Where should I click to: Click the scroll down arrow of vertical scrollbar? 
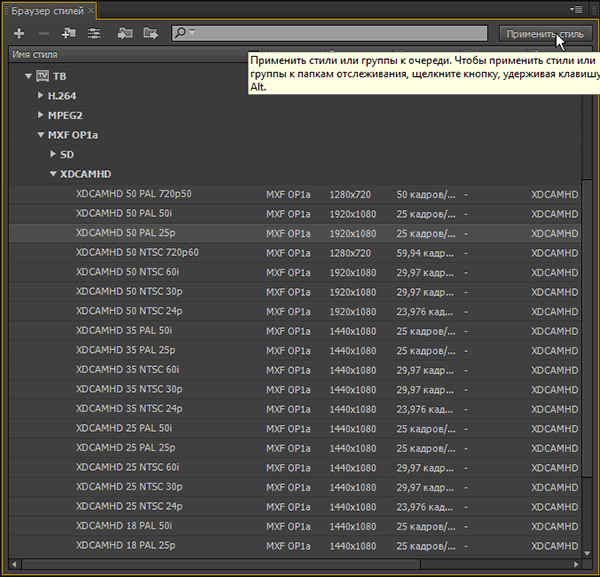tap(587, 553)
